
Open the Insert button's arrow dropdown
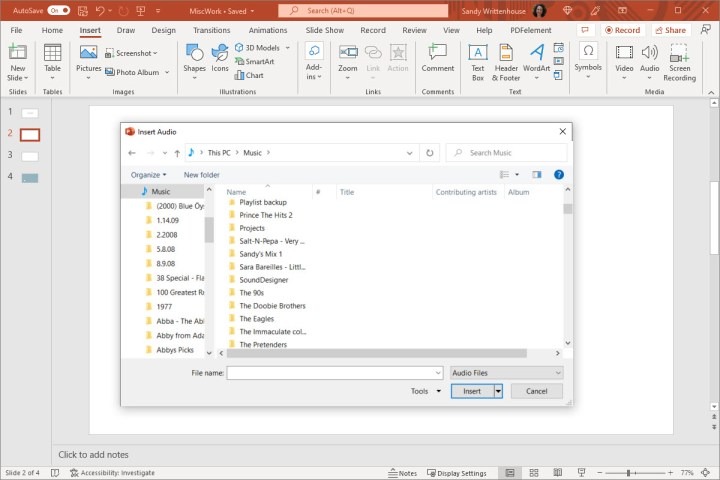(x=498, y=391)
